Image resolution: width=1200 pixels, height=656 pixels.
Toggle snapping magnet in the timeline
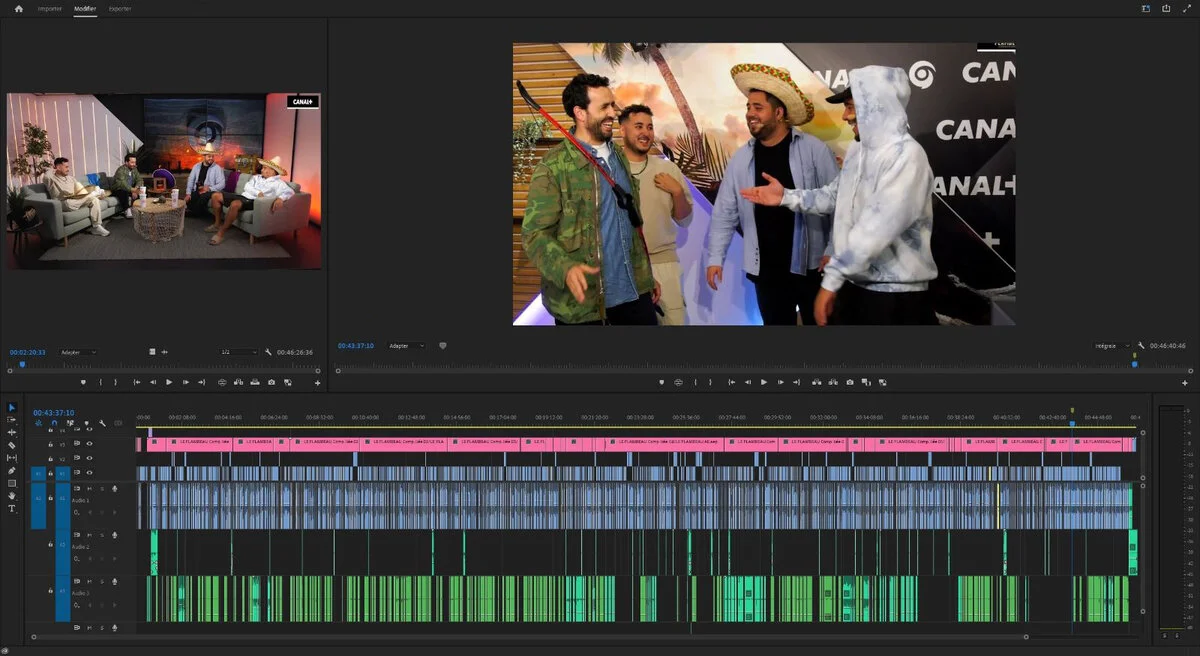tap(54, 423)
